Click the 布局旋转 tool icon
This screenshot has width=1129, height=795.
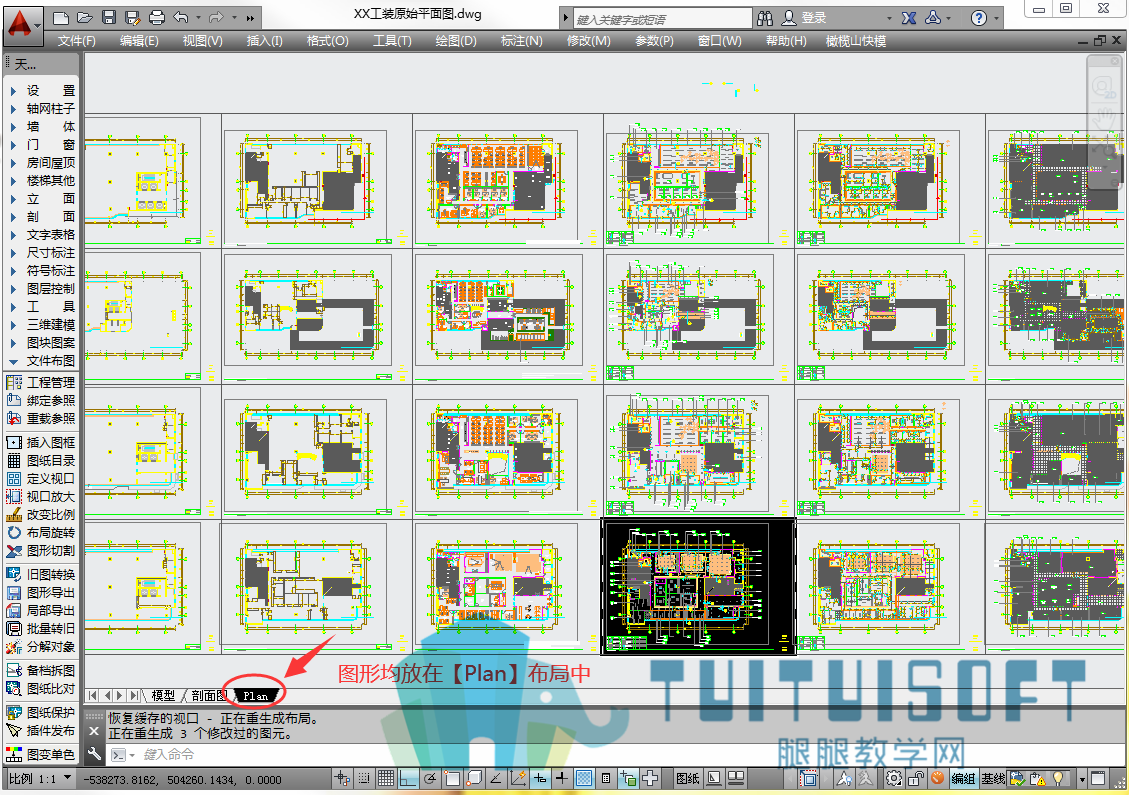(x=14, y=533)
